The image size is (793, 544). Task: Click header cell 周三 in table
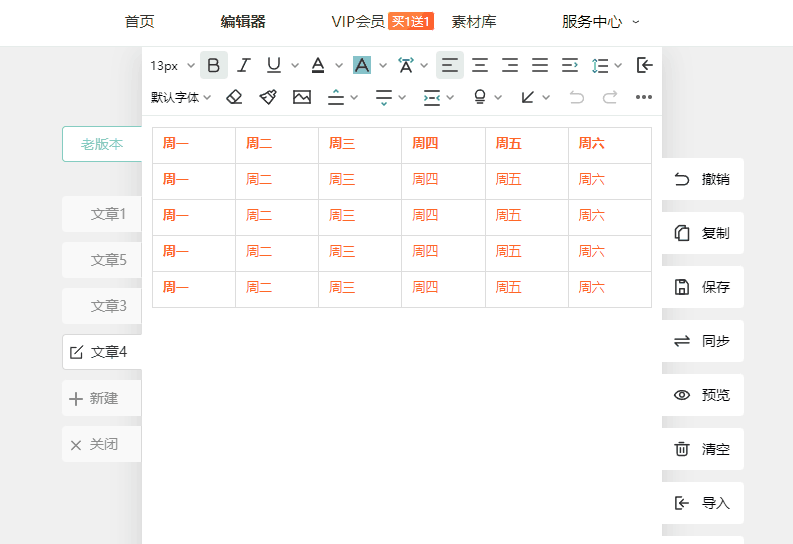[360, 145]
